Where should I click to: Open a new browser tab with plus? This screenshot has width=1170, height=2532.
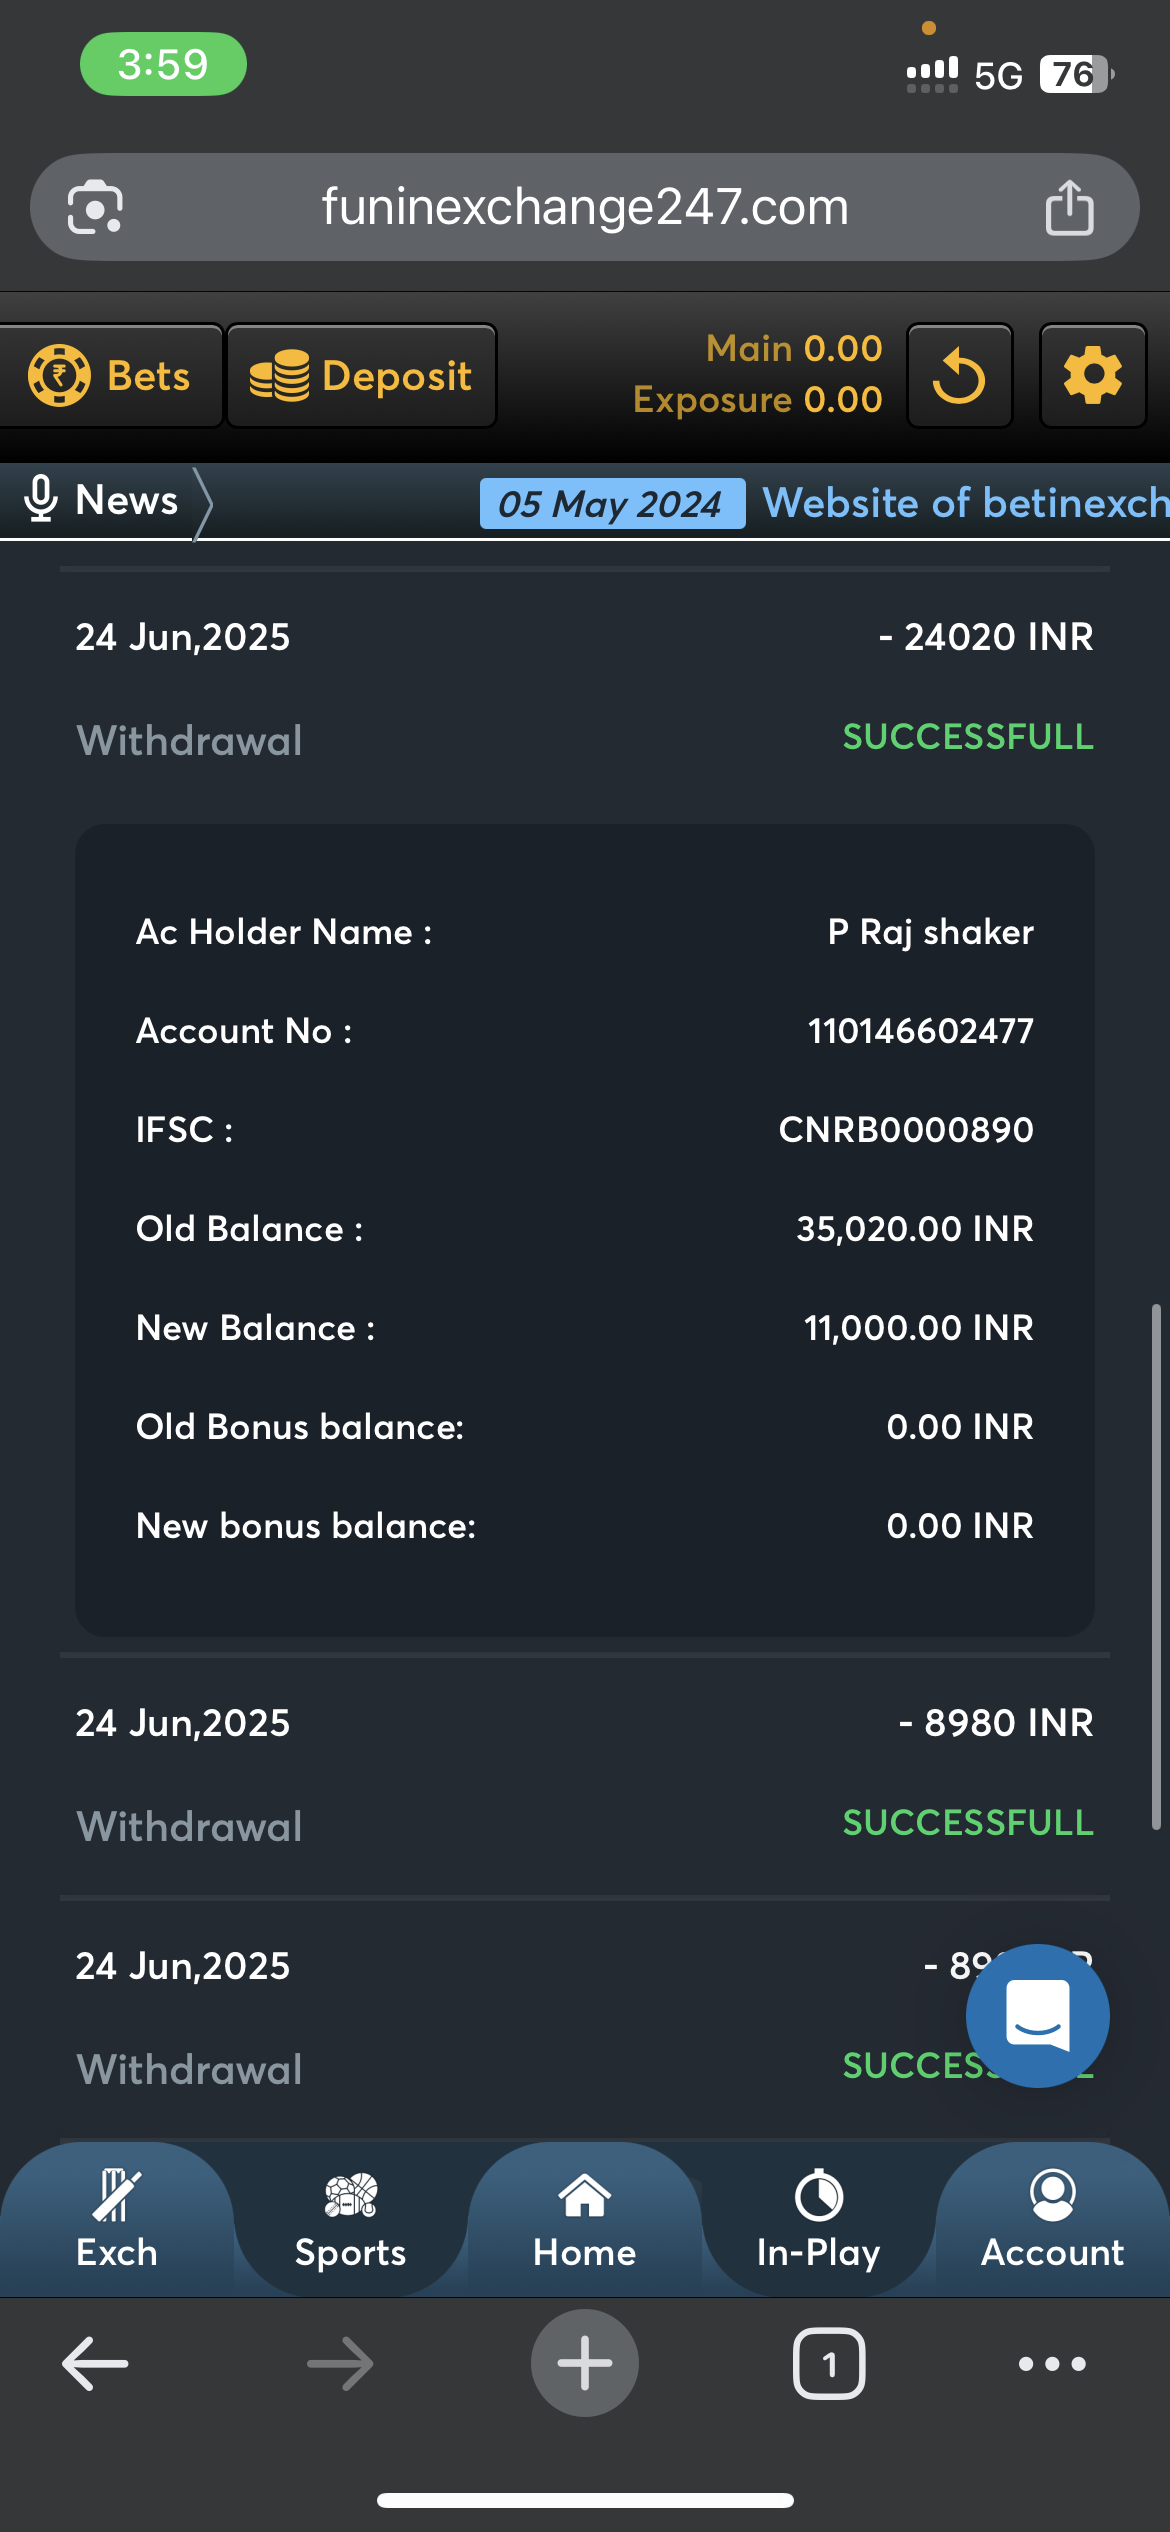pyautogui.click(x=584, y=2363)
